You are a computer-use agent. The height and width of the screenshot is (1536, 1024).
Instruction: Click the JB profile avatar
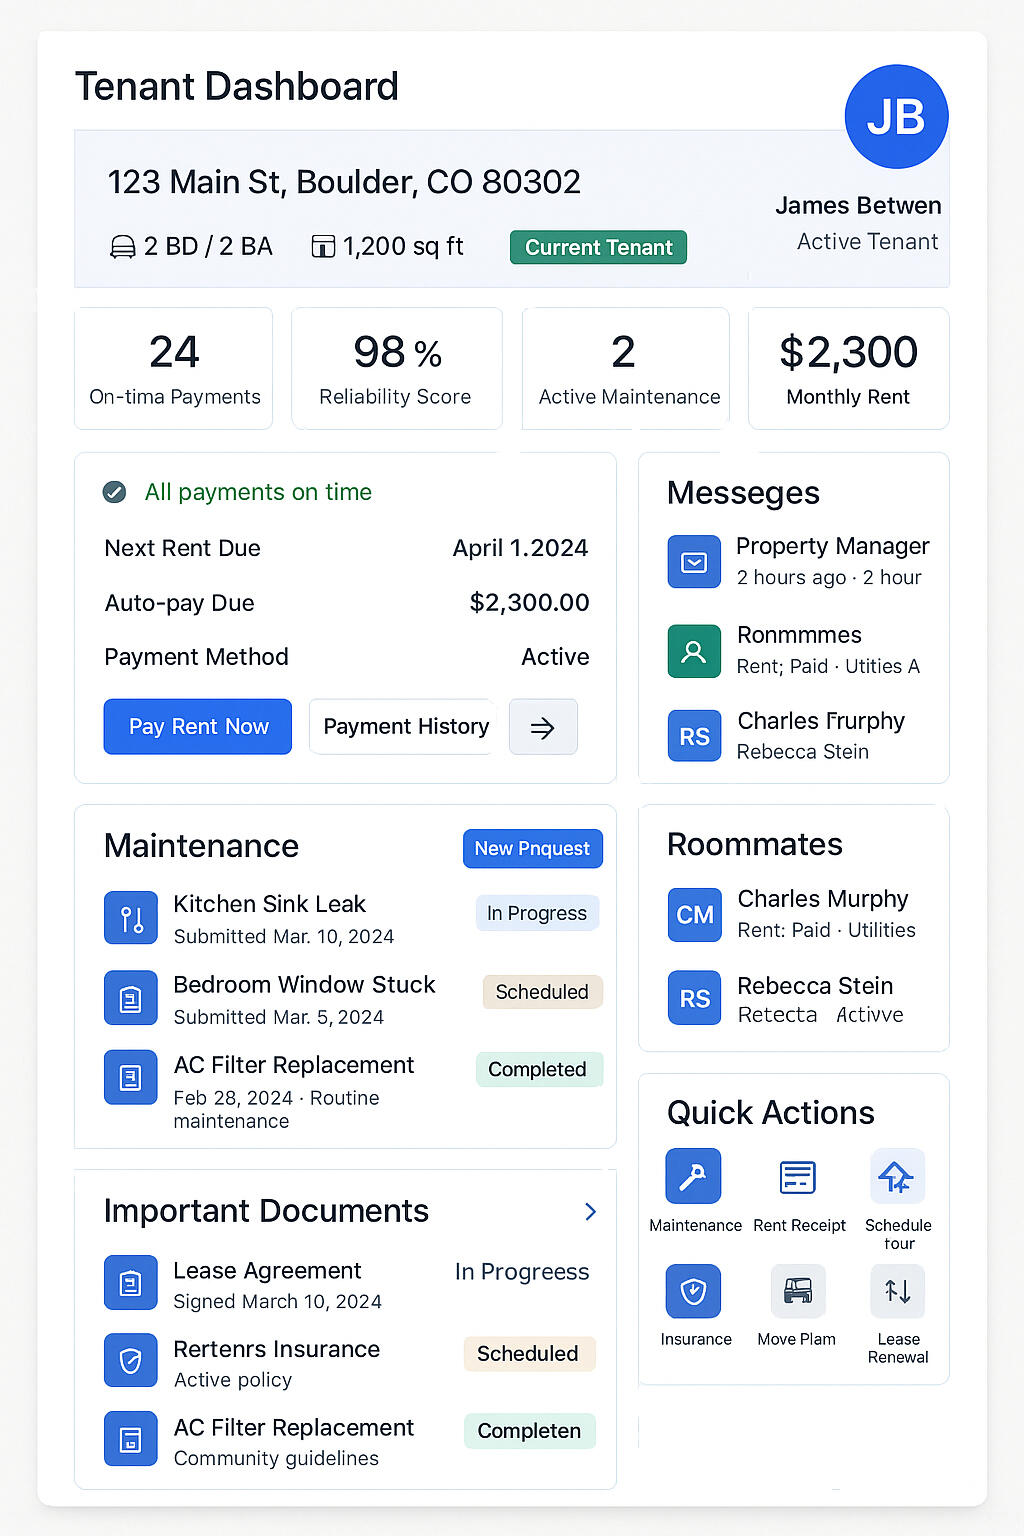pos(896,117)
